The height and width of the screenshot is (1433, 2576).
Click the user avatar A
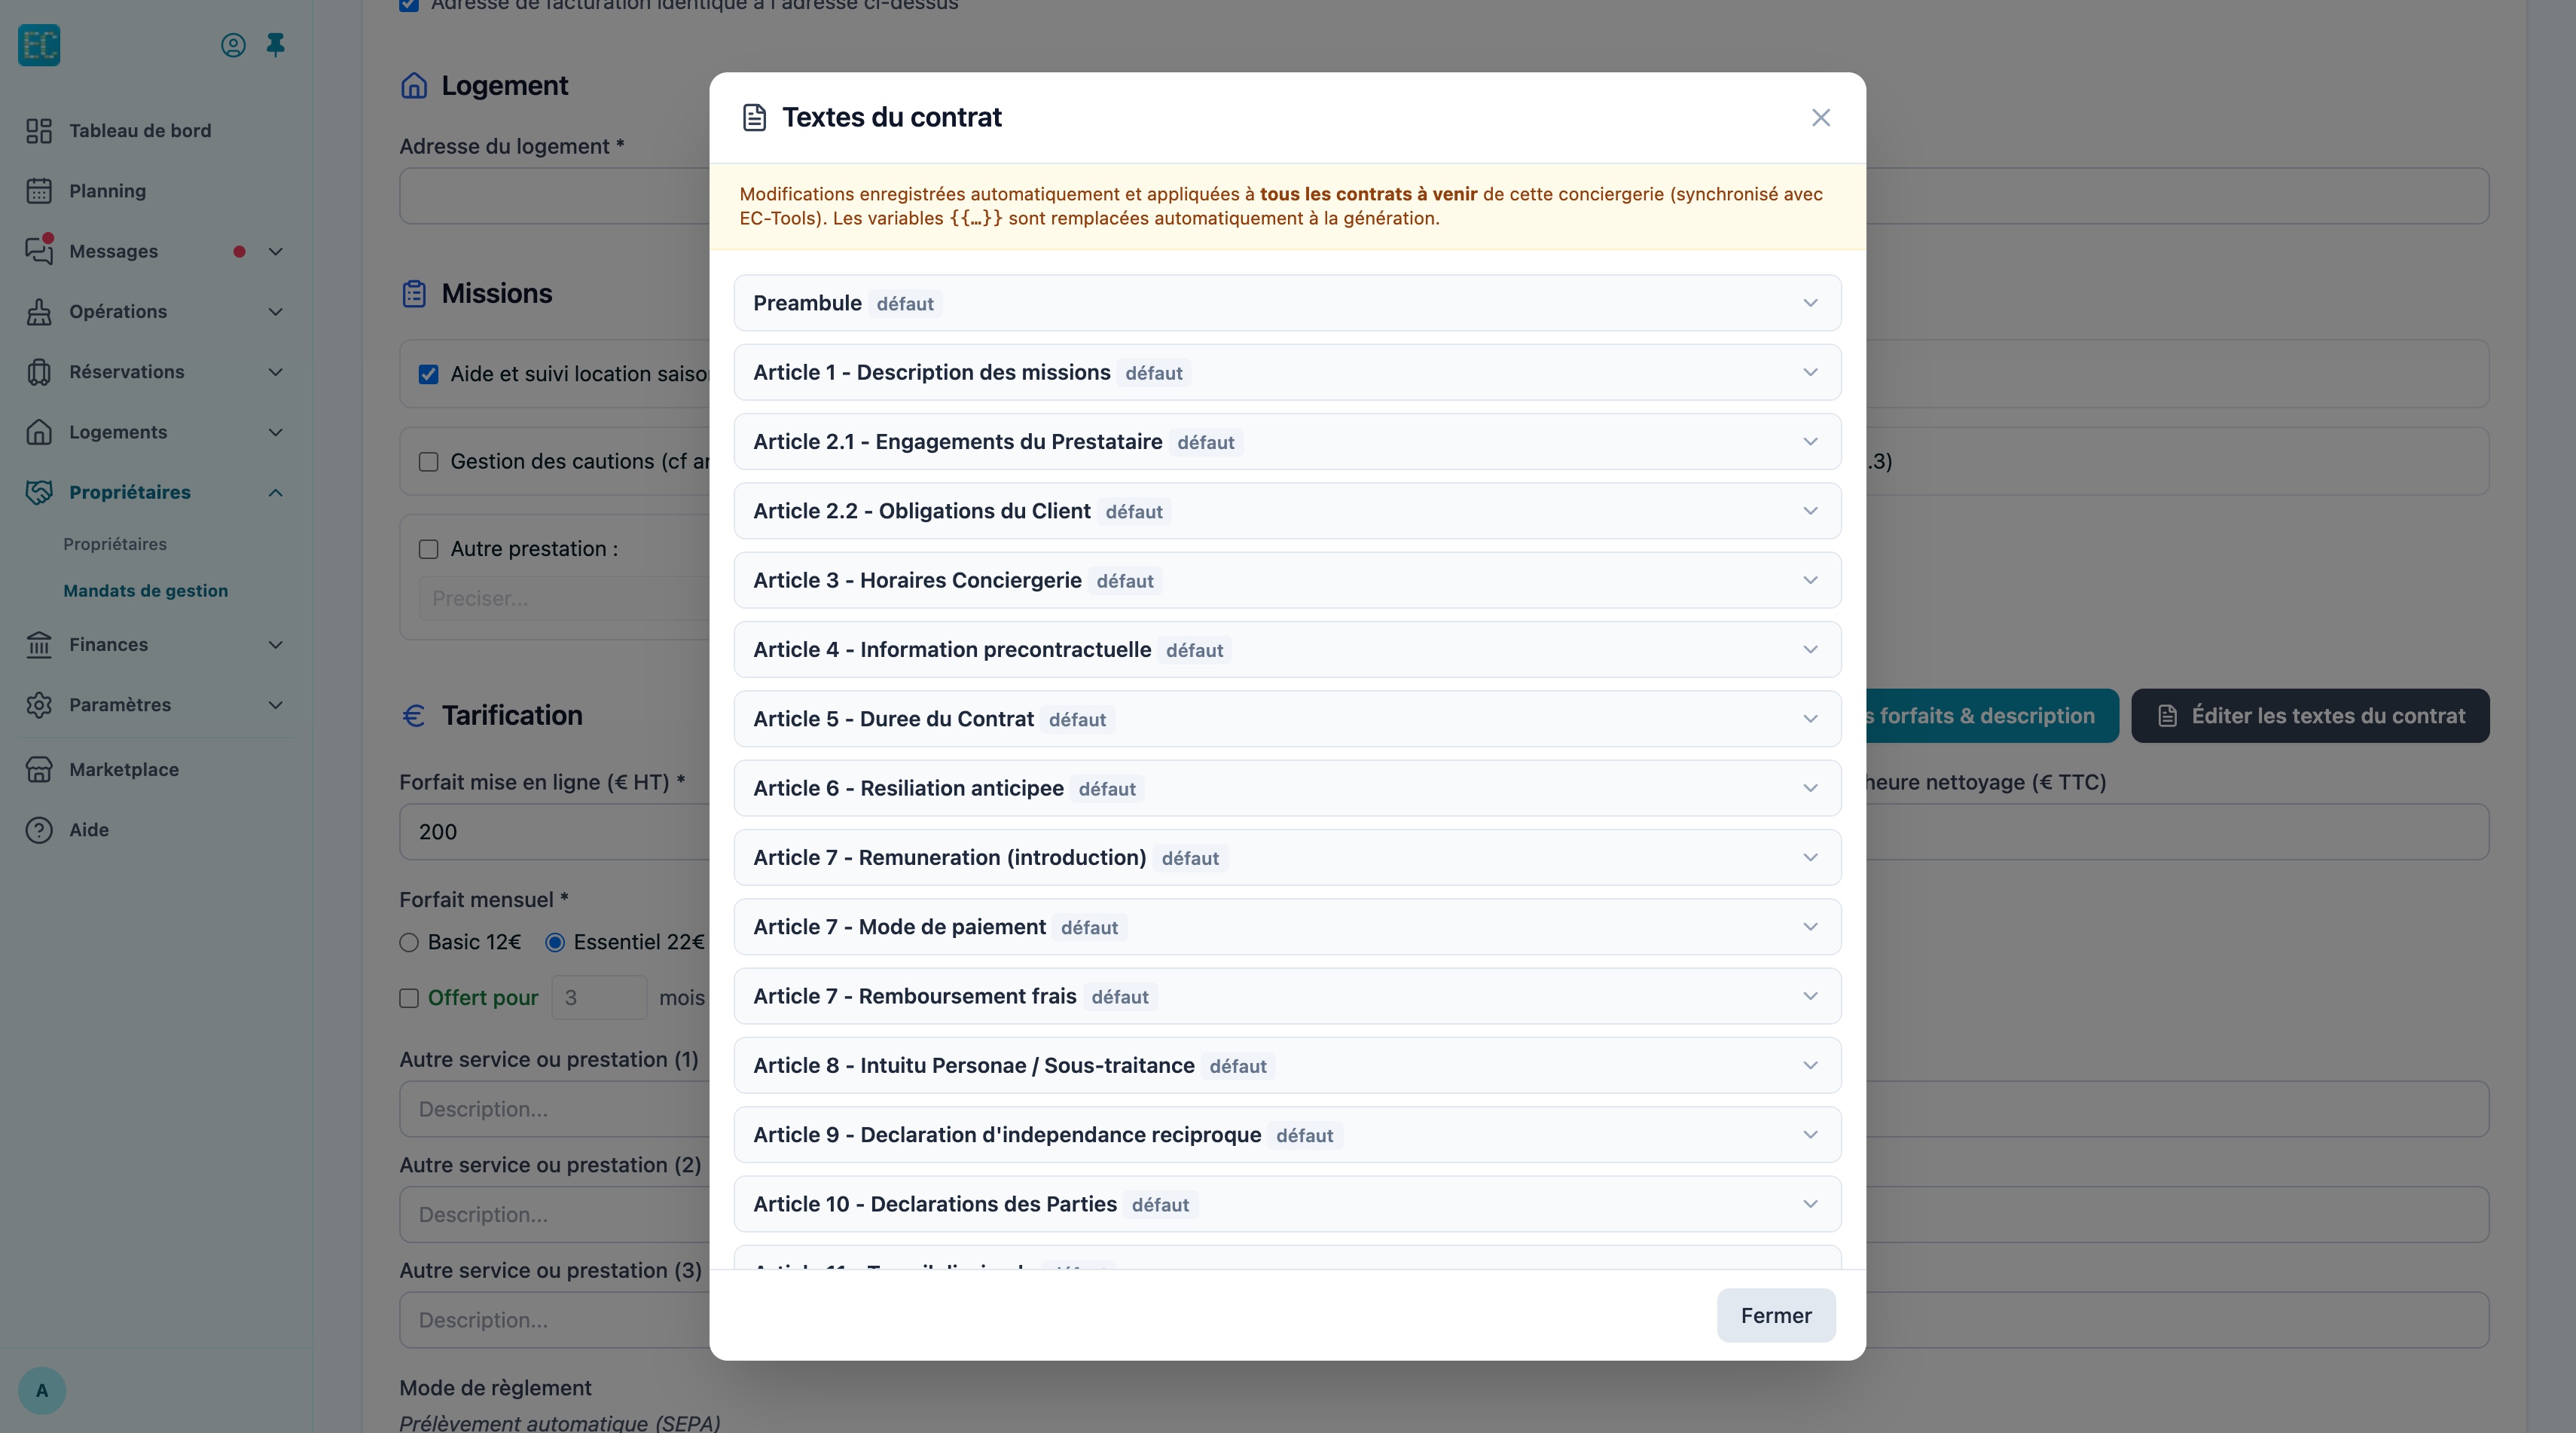pyautogui.click(x=42, y=1390)
